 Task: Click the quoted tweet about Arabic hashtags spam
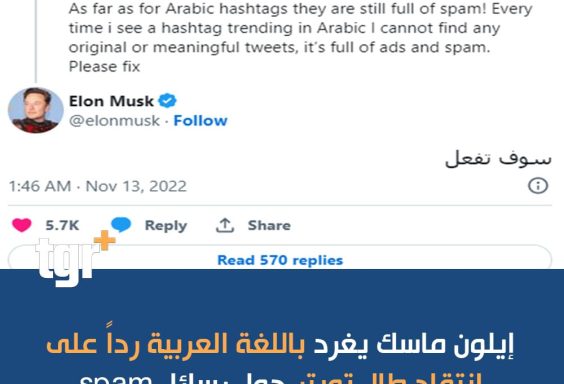pos(300,37)
